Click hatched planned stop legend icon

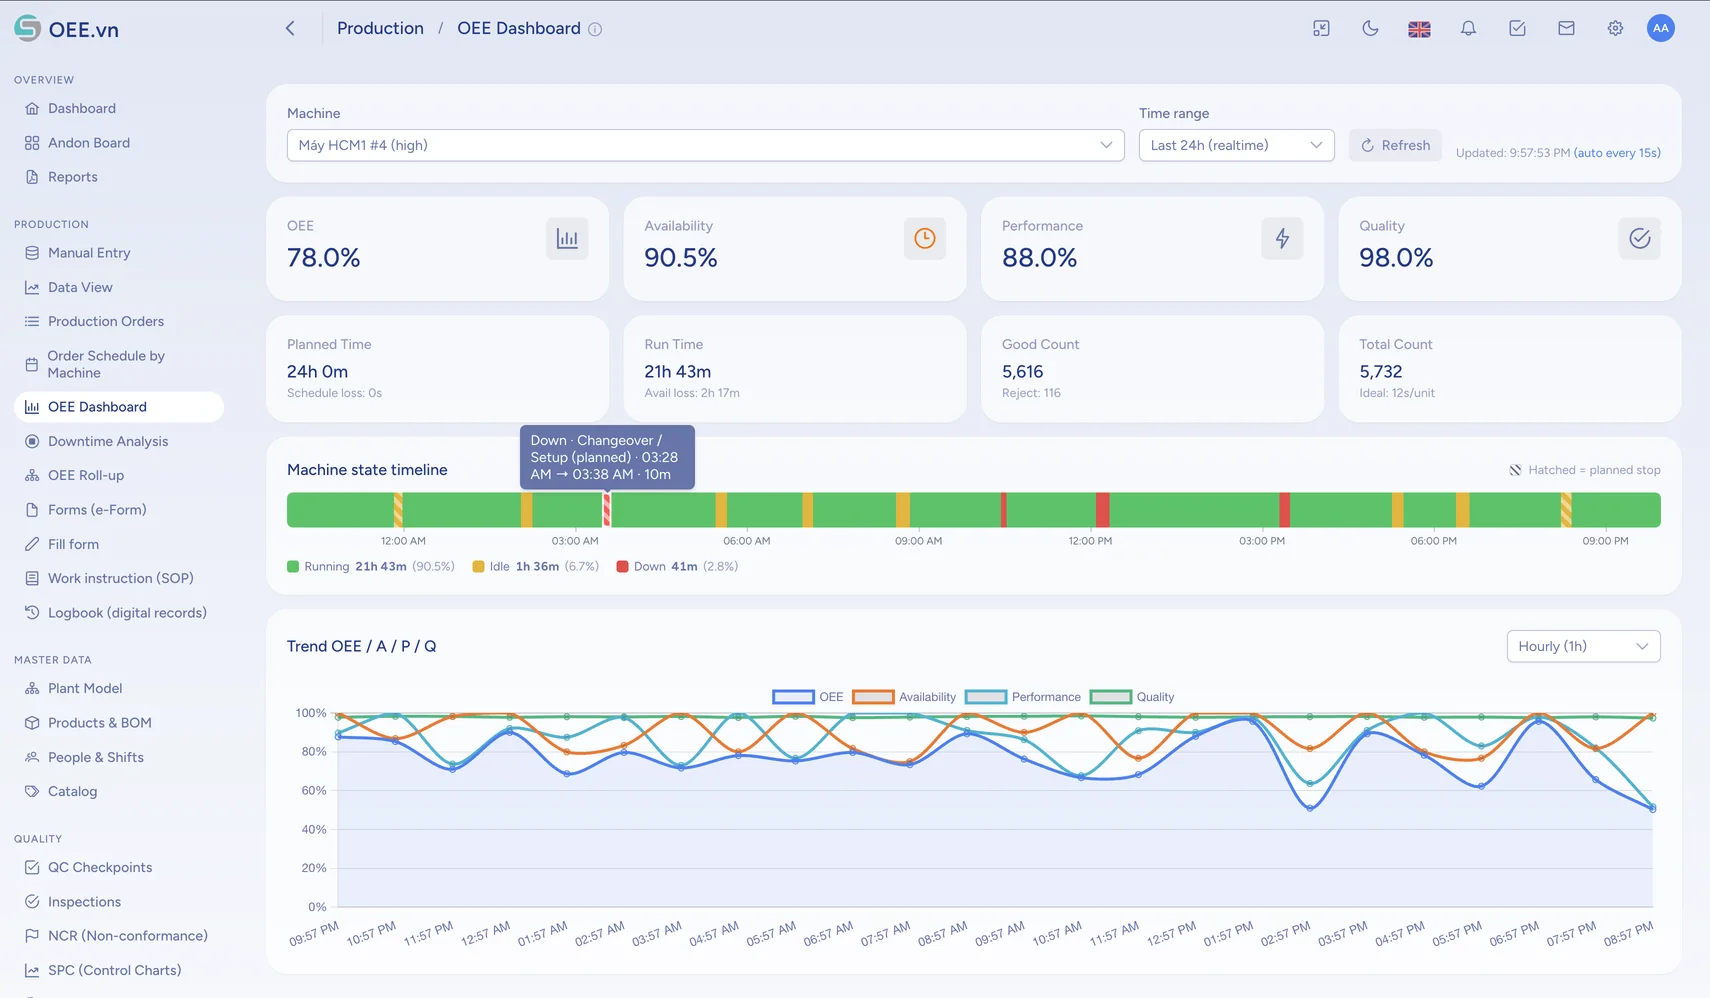tap(1515, 470)
